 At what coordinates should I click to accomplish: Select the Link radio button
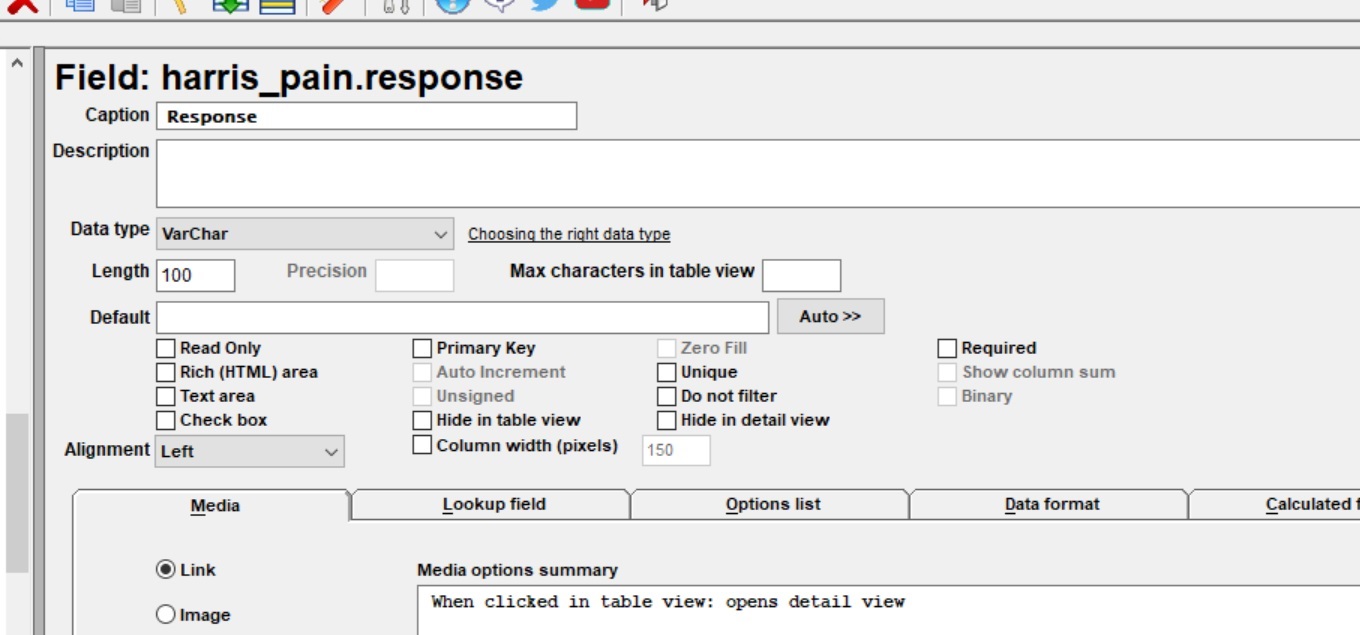[x=166, y=569]
